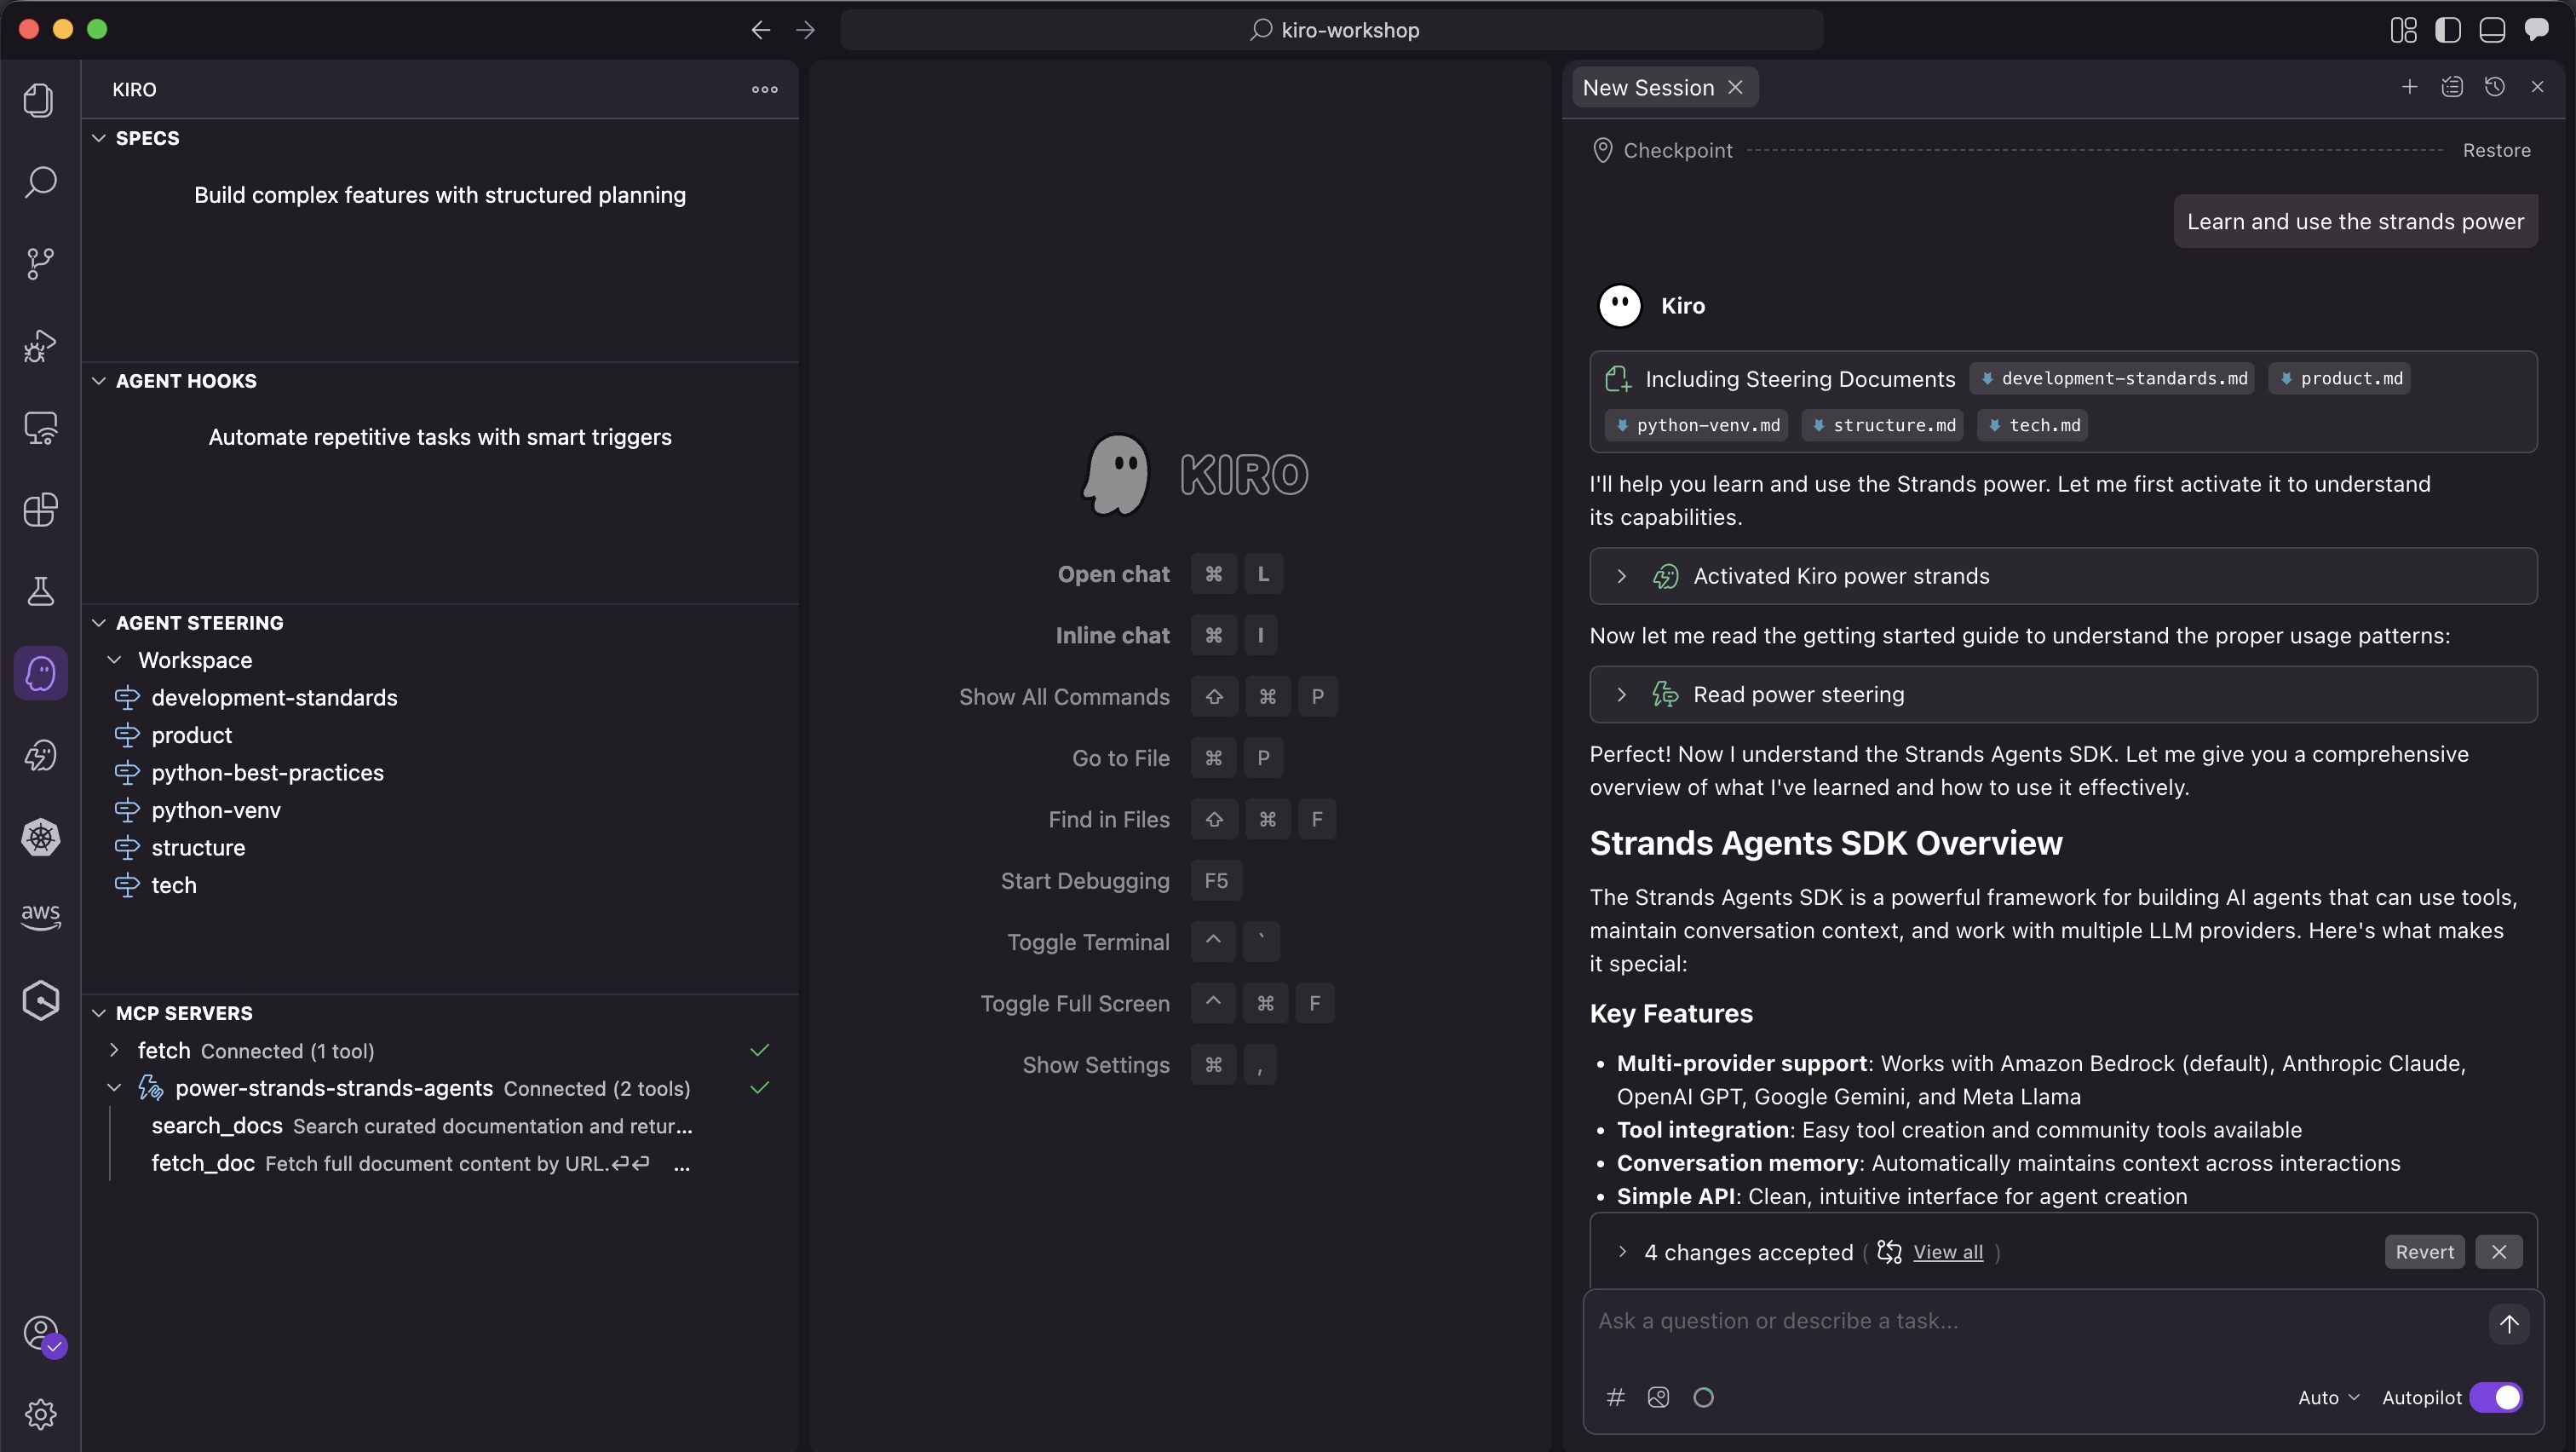Open Source Control view in sidebar
Viewport: 2576px width, 1452px height.
pyautogui.click(x=40, y=264)
